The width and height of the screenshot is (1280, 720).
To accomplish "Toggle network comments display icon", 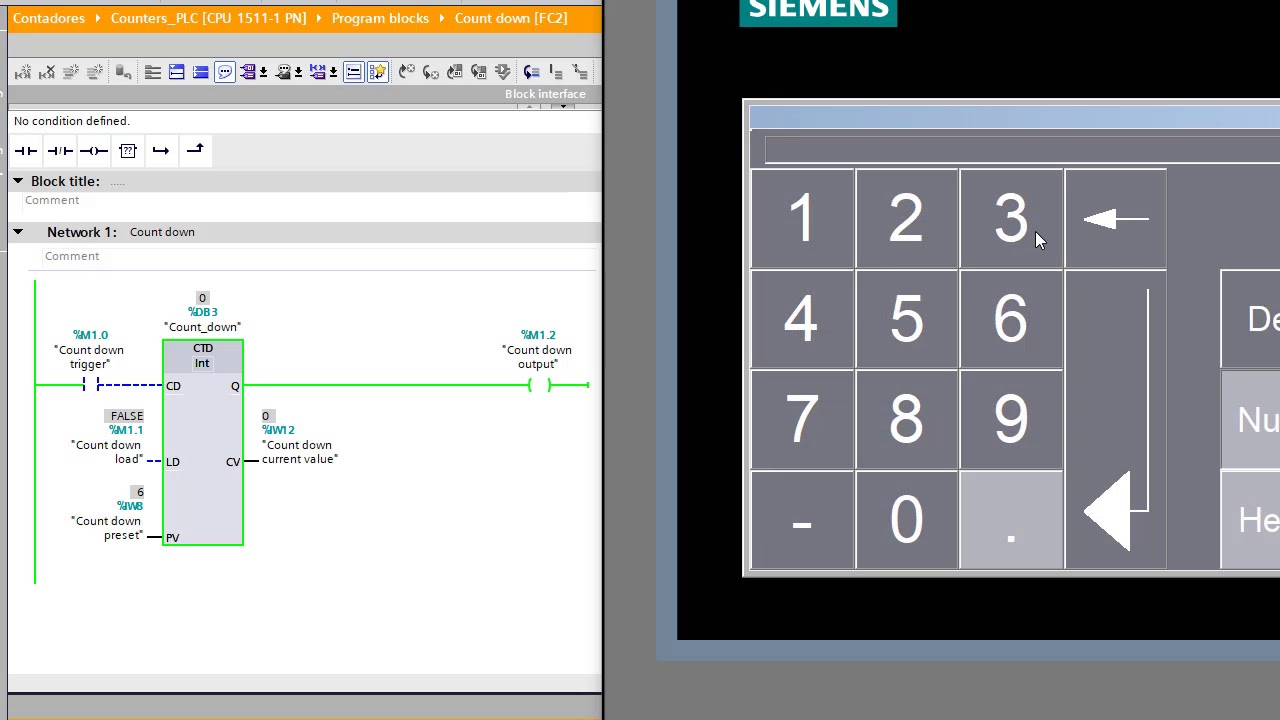I will coord(353,72).
